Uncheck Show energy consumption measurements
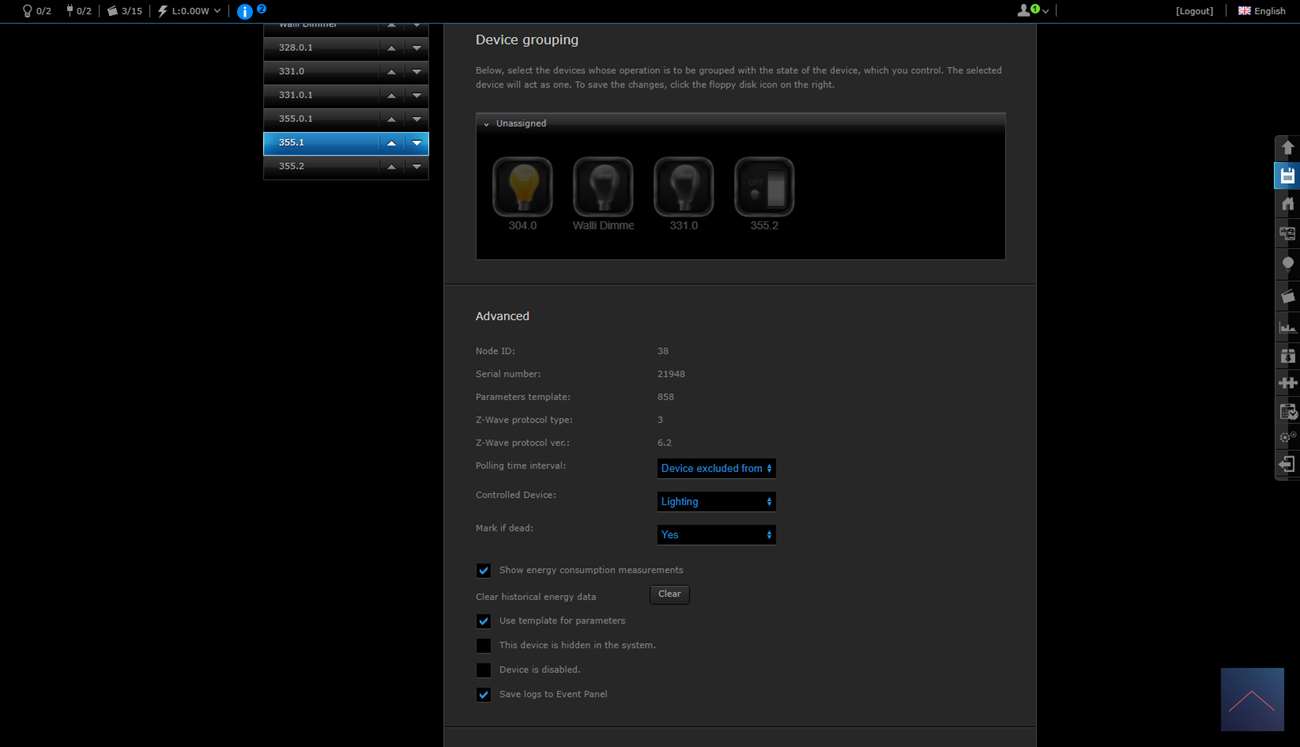 (x=484, y=570)
